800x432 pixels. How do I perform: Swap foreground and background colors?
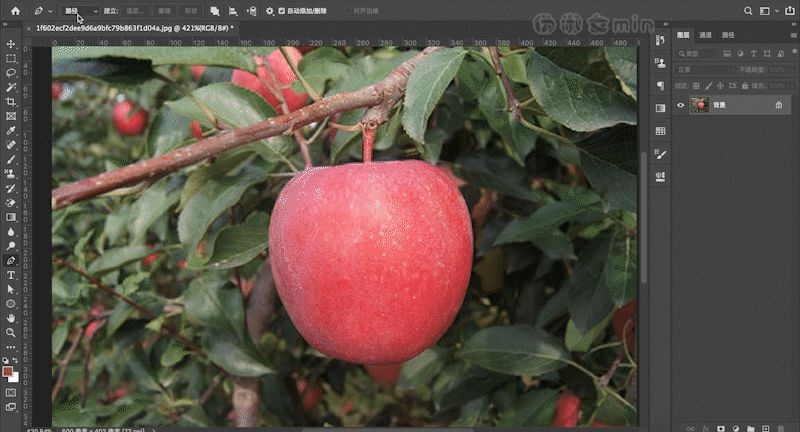[15, 361]
